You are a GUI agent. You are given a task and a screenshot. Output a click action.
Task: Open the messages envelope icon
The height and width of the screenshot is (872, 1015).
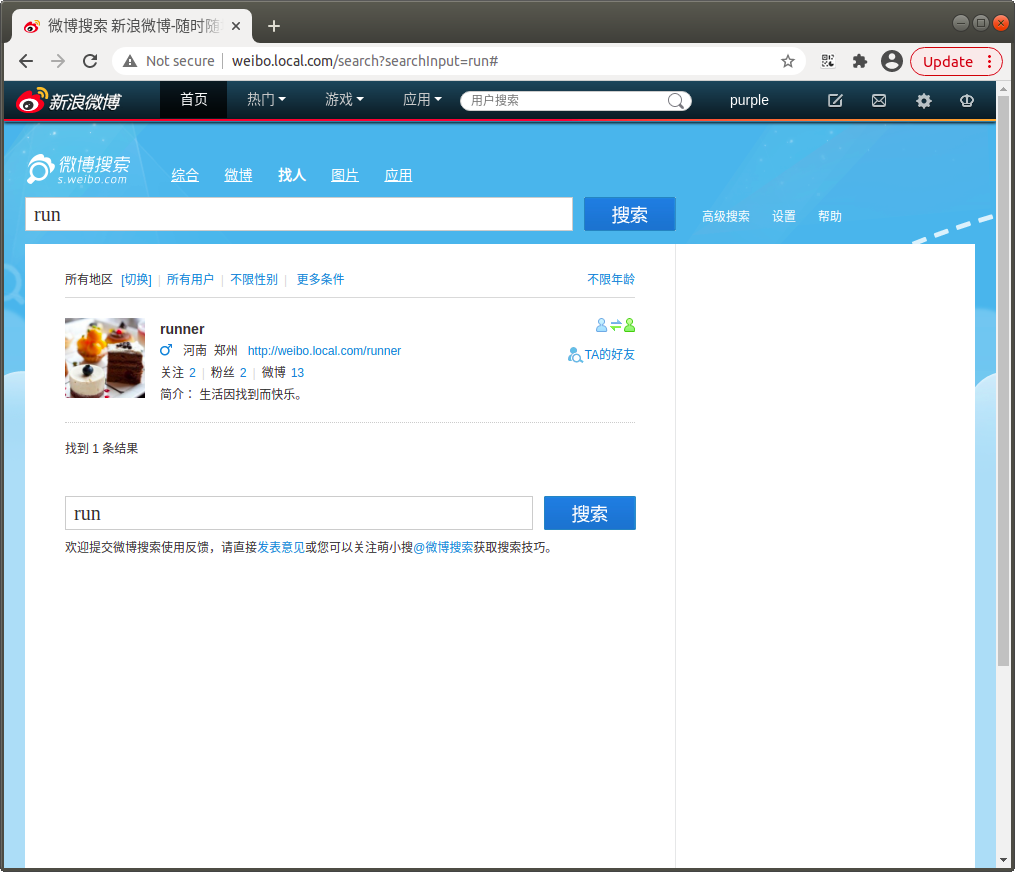click(878, 100)
